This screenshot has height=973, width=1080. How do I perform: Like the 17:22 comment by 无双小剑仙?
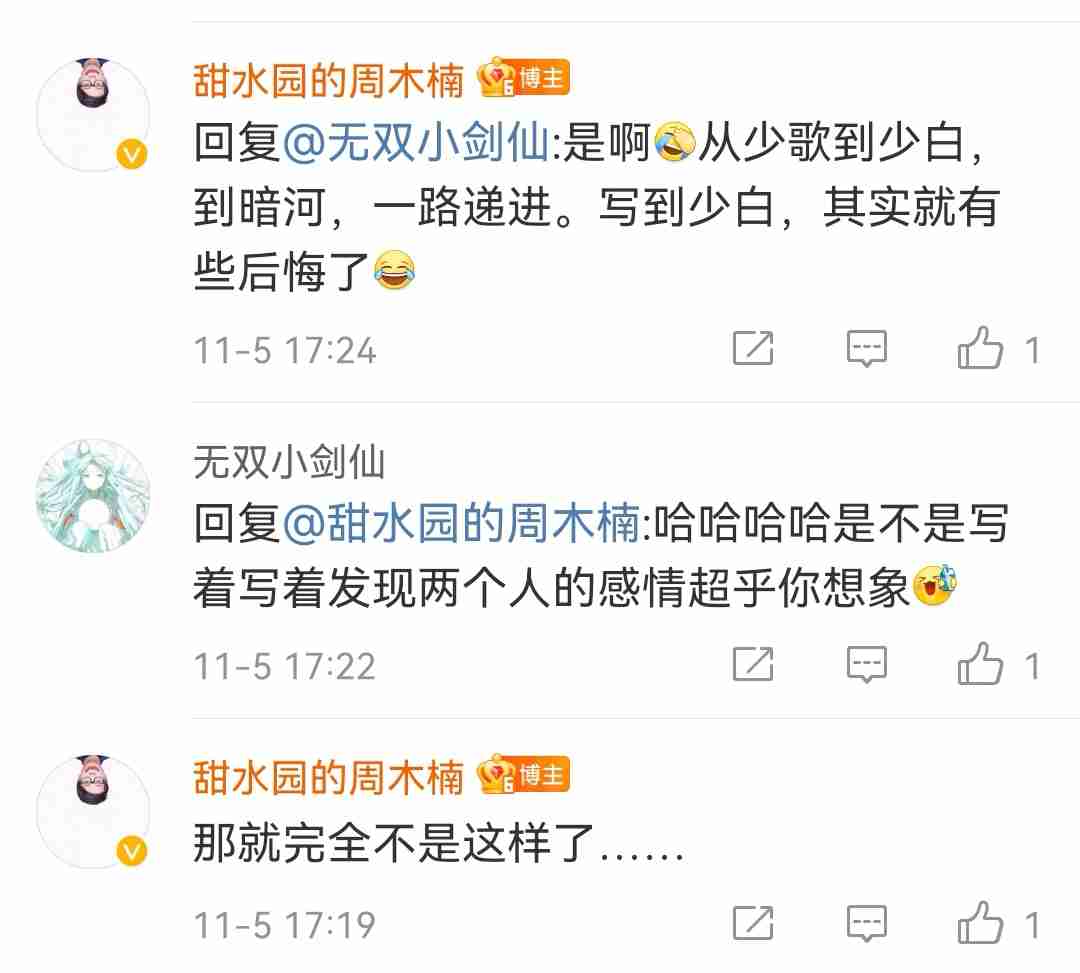pos(980,664)
